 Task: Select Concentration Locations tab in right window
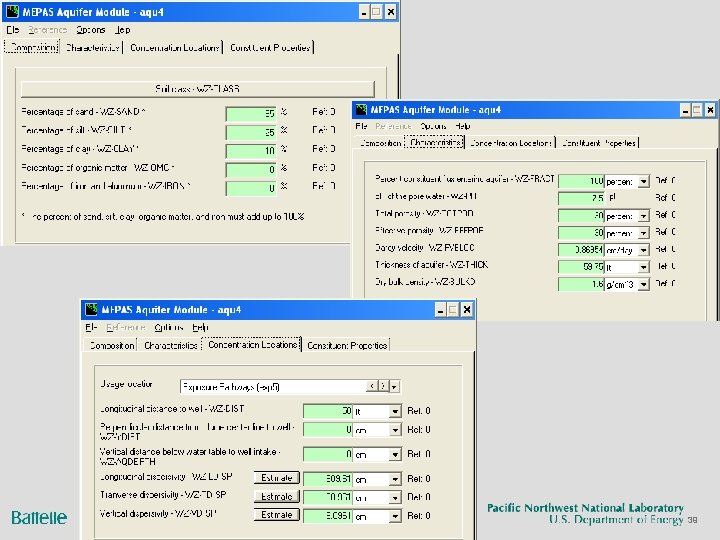[511, 143]
